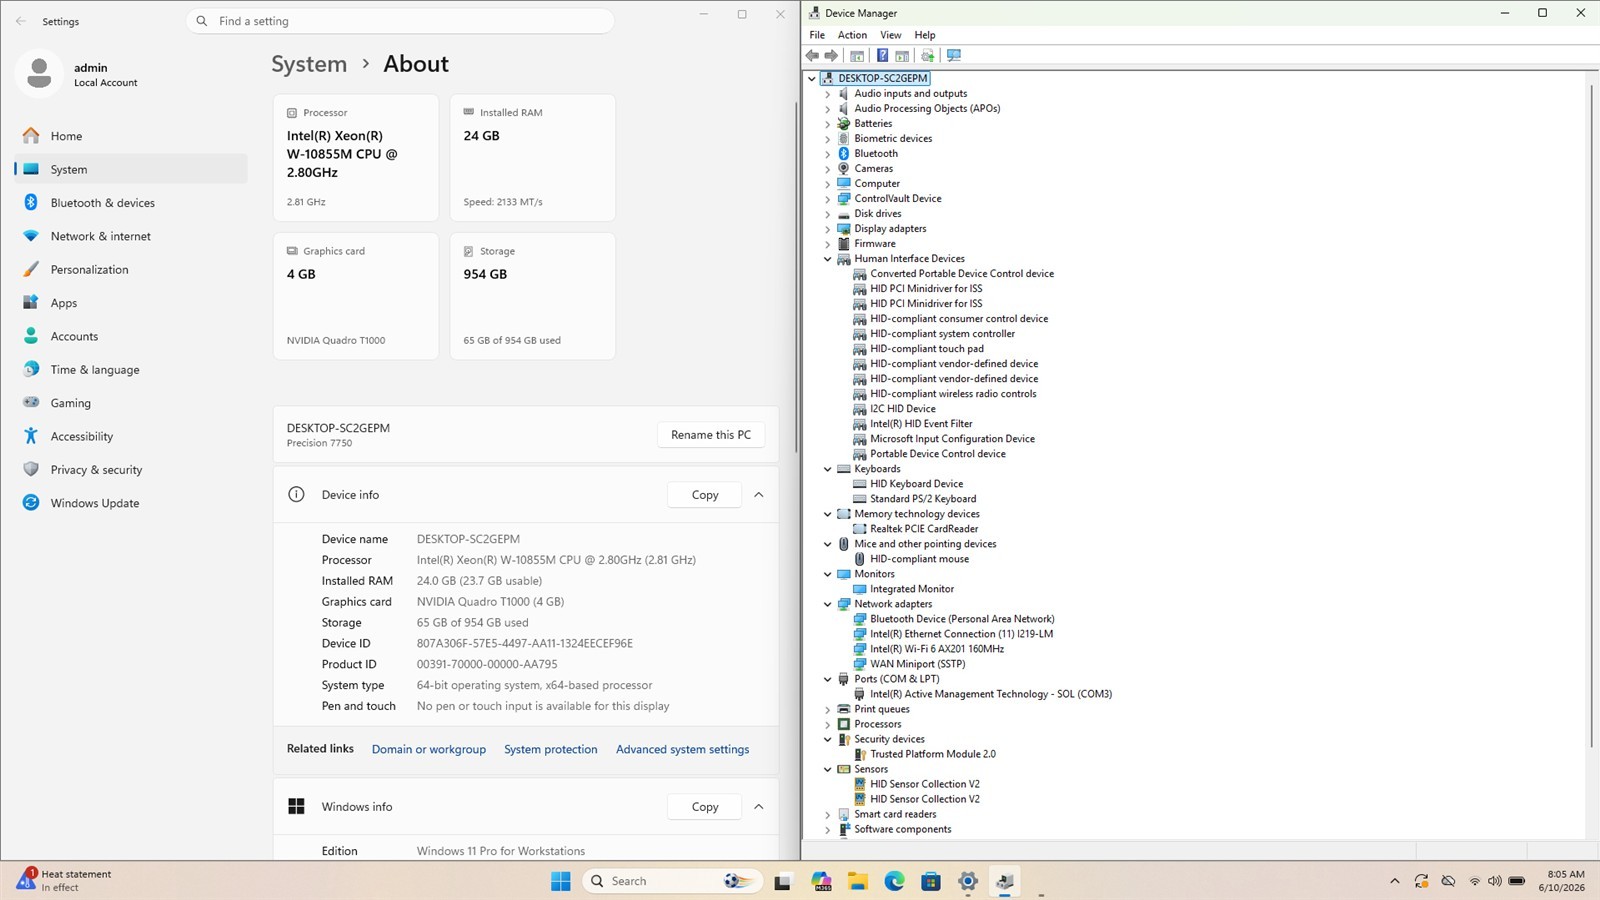Click the Integrated Monitor device icon
The height and width of the screenshot is (900, 1600).
(860, 589)
